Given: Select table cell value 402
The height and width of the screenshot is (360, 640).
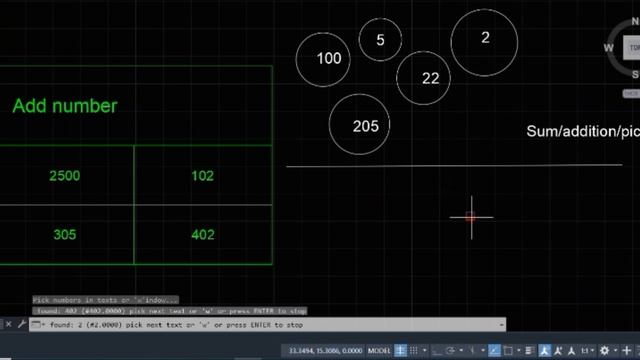Looking at the screenshot, I should tap(203, 235).
